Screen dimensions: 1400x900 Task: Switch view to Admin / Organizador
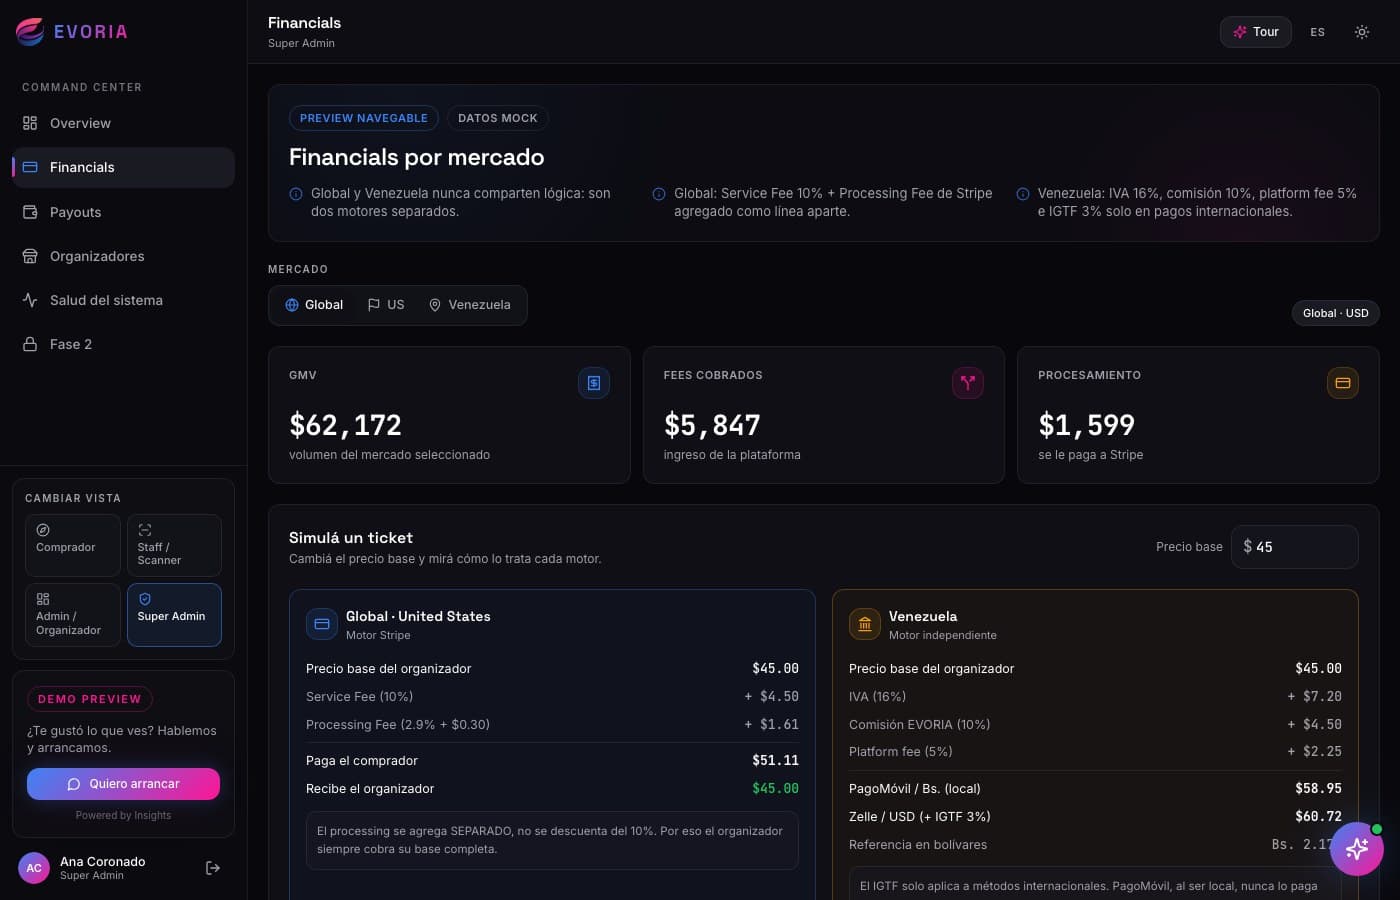(x=73, y=615)
